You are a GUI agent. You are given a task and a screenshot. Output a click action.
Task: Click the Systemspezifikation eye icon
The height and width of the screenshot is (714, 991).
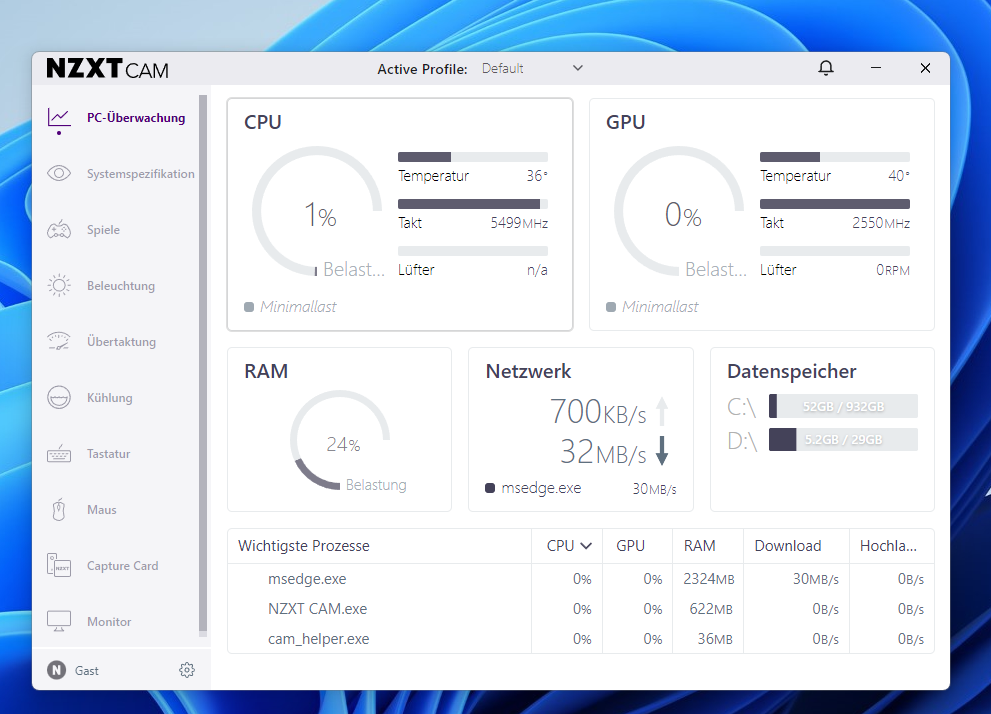coord(59,173)
